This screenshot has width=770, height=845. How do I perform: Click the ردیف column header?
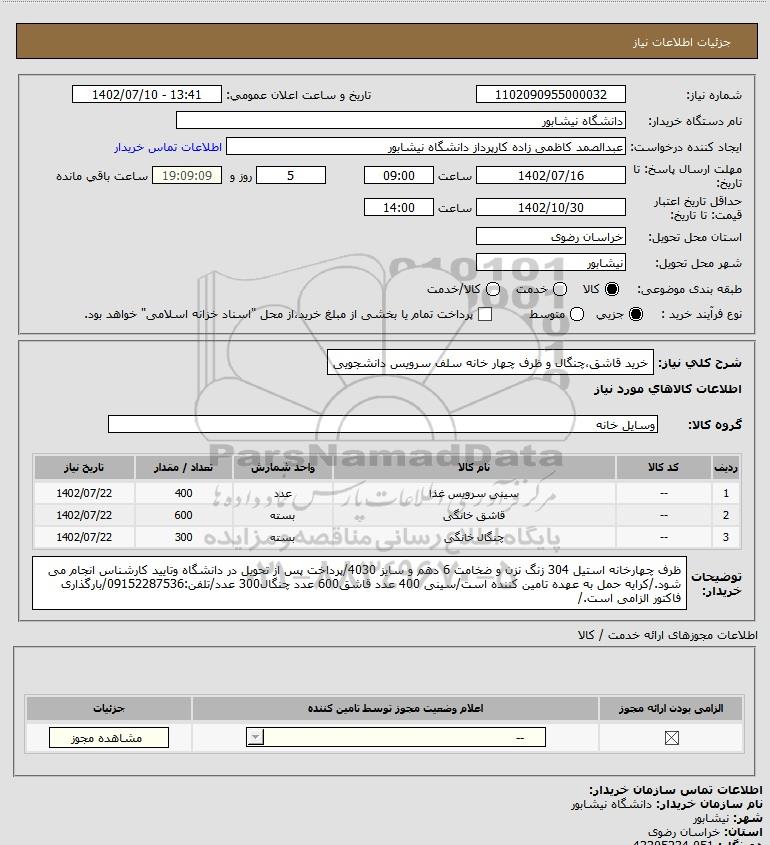(726, 467)
